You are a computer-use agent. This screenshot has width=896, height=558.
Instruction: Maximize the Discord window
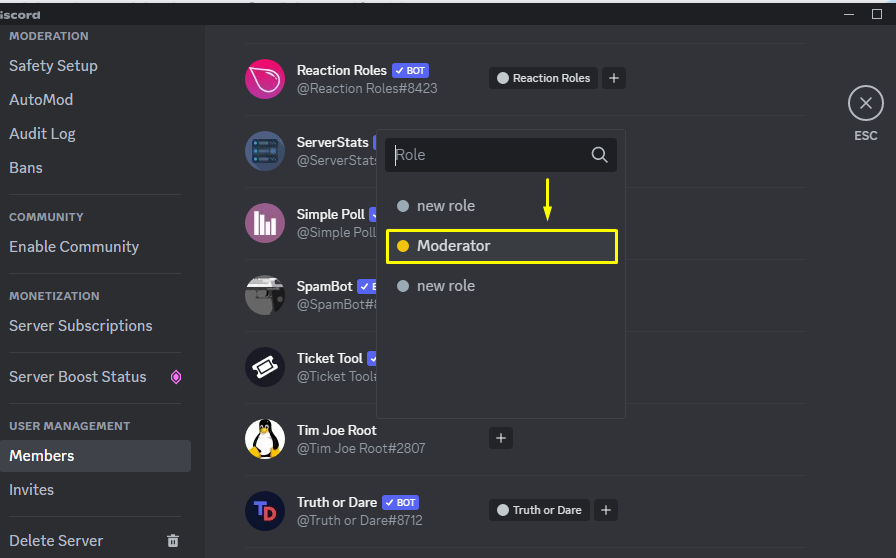pyautogui.click(x=877, y=14)
